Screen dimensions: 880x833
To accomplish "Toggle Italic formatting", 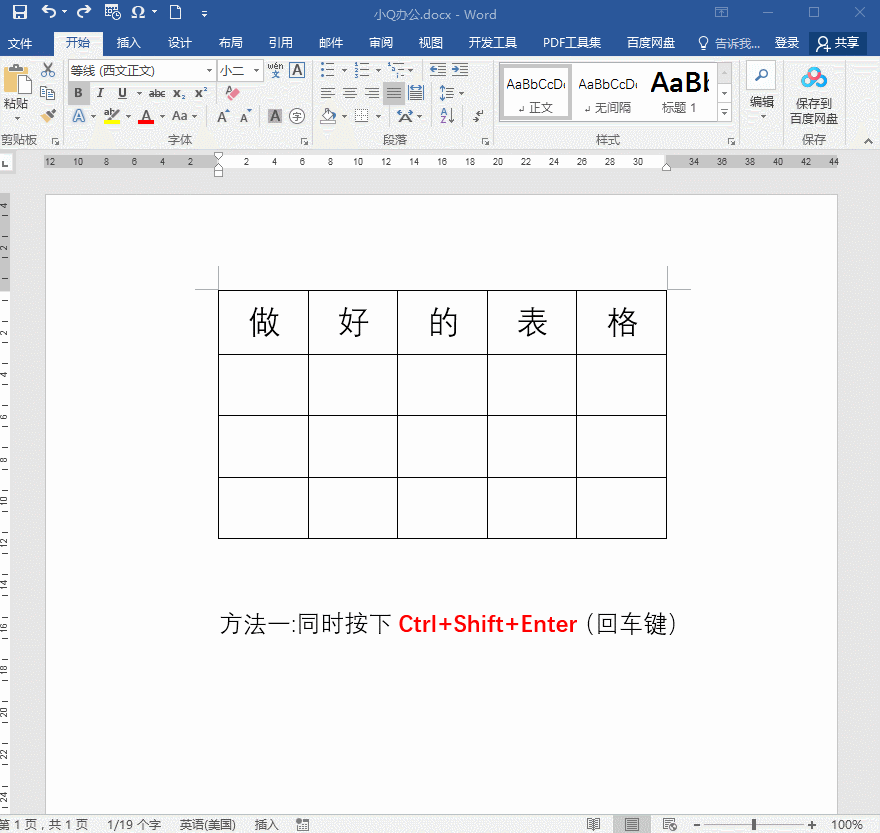I will point(100,93).
